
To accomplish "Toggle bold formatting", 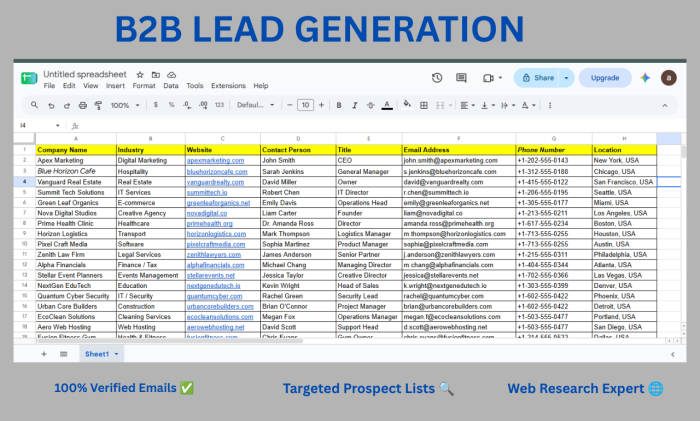I will click(x=339, y=105).
